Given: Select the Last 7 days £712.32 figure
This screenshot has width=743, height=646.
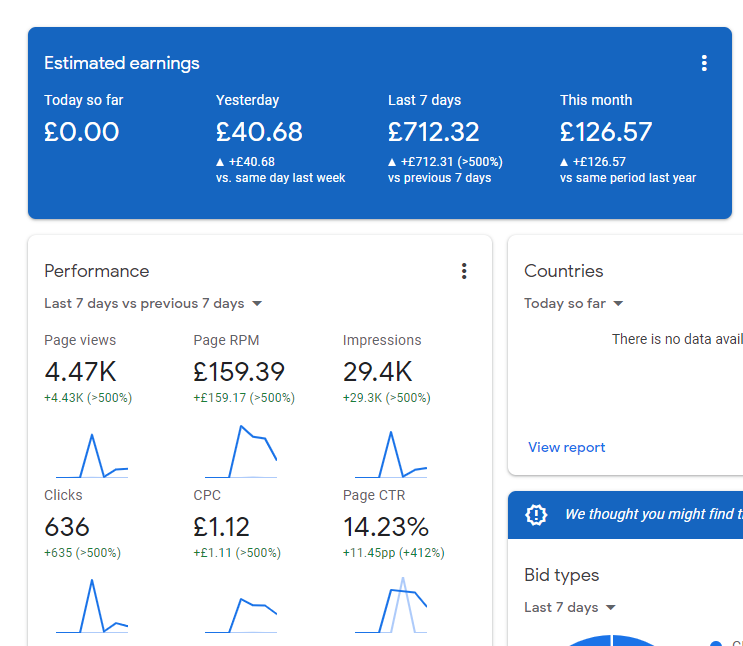Looking at the screenshot, I should coord(434,132).
